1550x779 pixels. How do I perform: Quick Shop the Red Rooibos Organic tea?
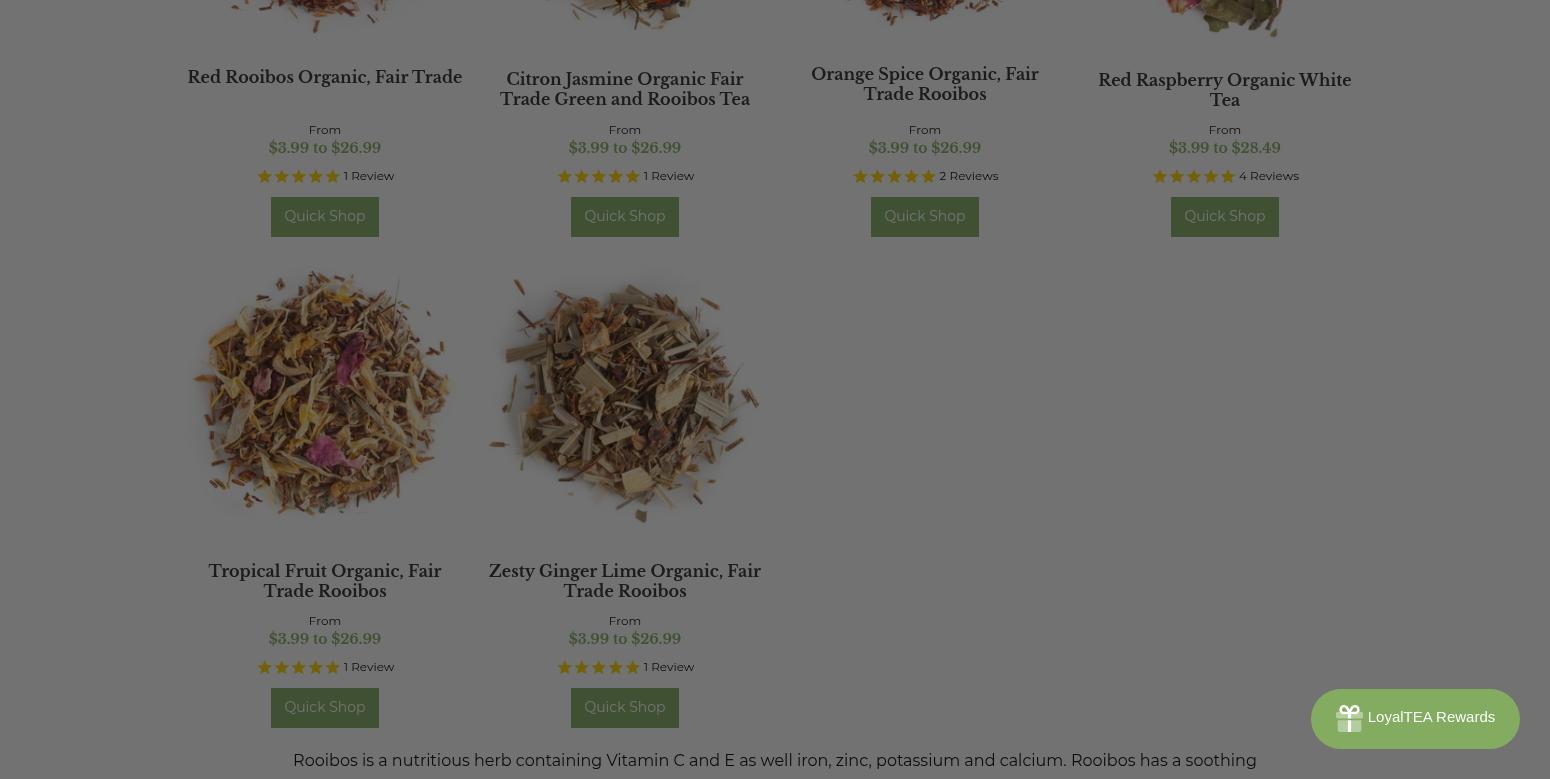pyautogui.click(x=325, y=216)
